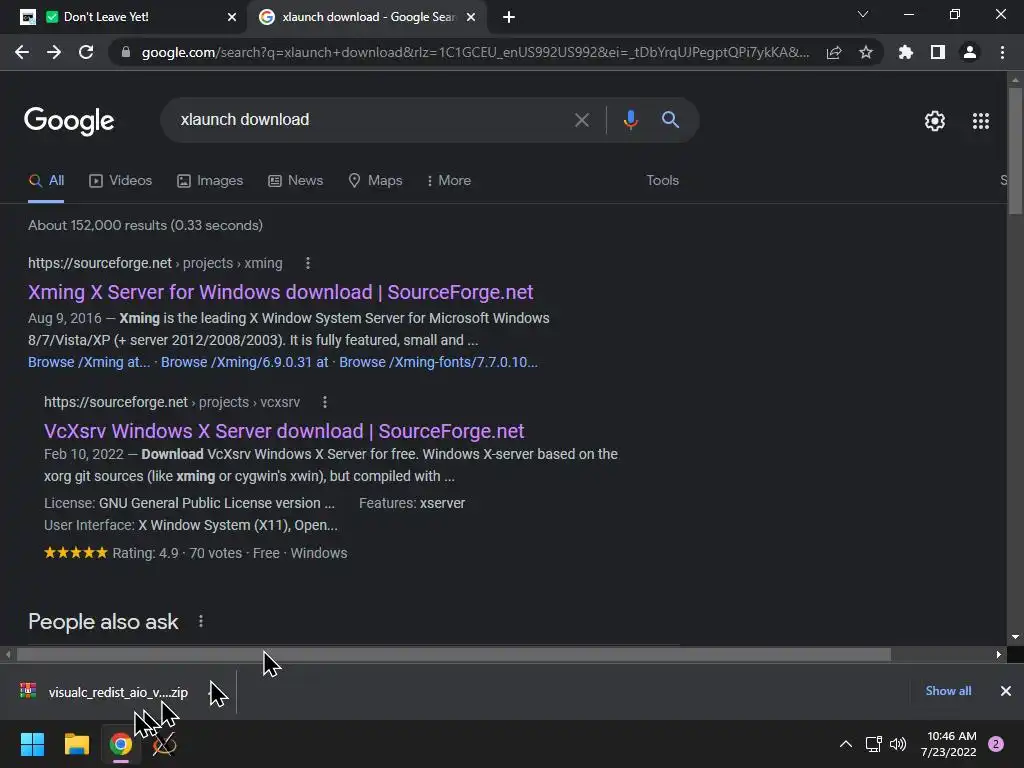Image resolution: width=1024 pixels, height=768 pixels.
Task: Open the People also ask options menu
Action: click(x=200, y=622)
